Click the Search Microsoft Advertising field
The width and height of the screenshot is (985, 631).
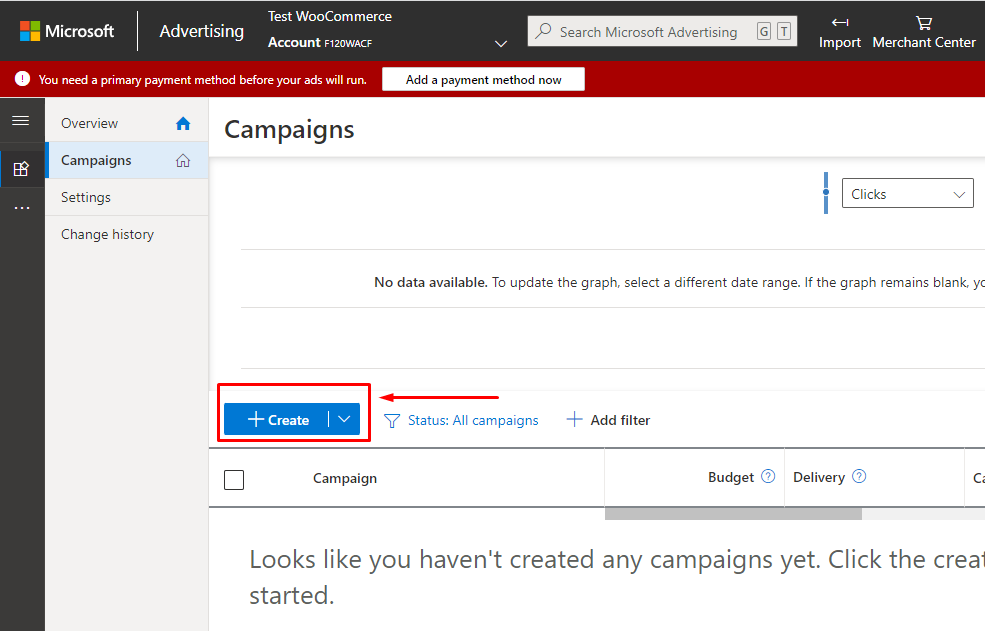click(x=662, y=31)
